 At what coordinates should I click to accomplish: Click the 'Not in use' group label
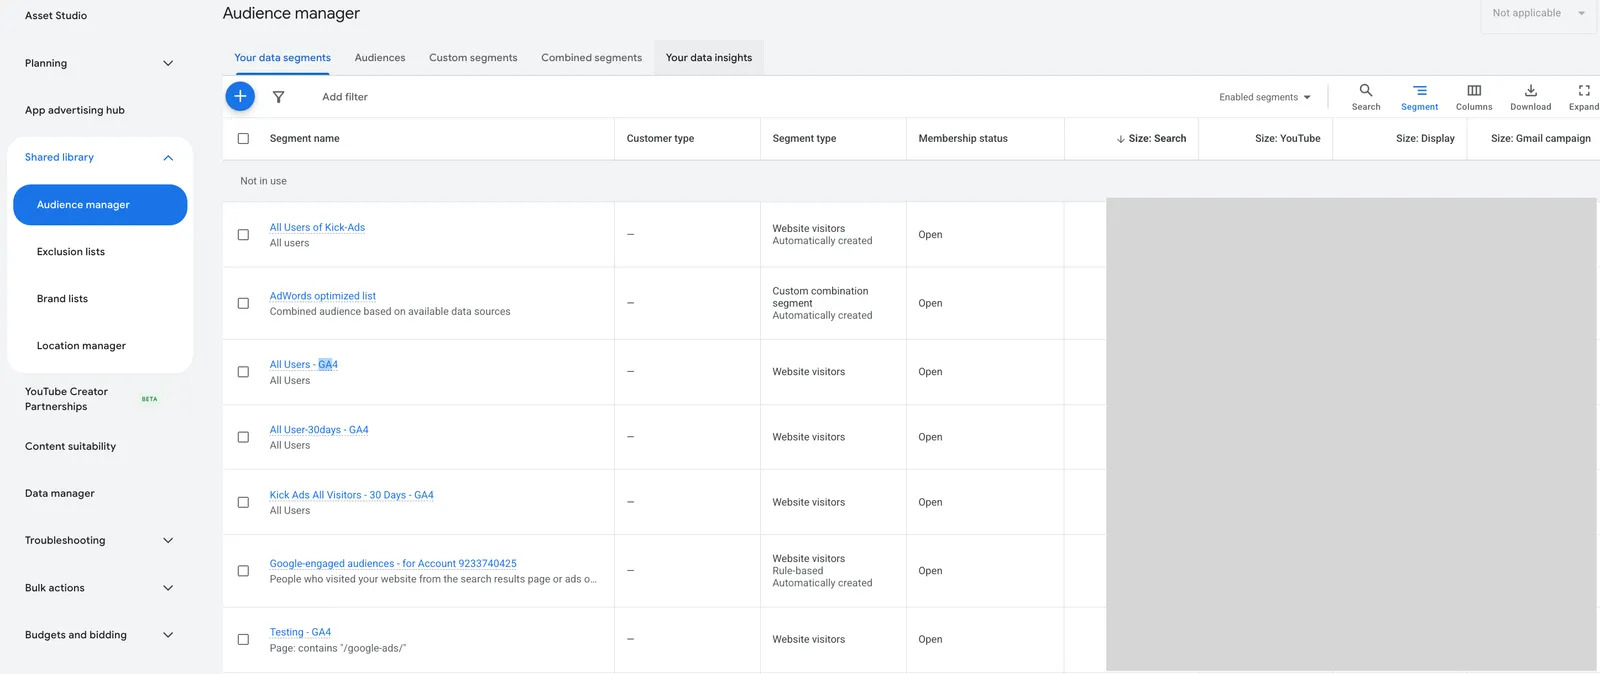pyautogui.click(x=263, y=181)
